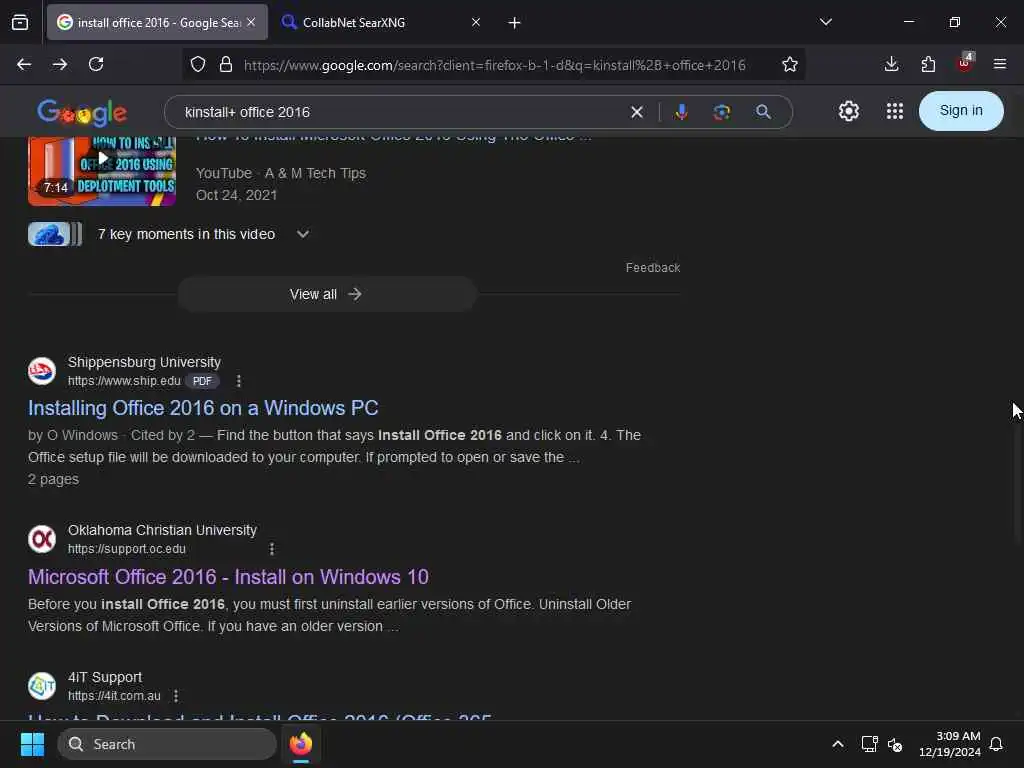Image resolution: width=1024 pixels, height=768 pixels.
Task: Switch to CollabNet SearXNG tab
Action: tap(382, 22)
